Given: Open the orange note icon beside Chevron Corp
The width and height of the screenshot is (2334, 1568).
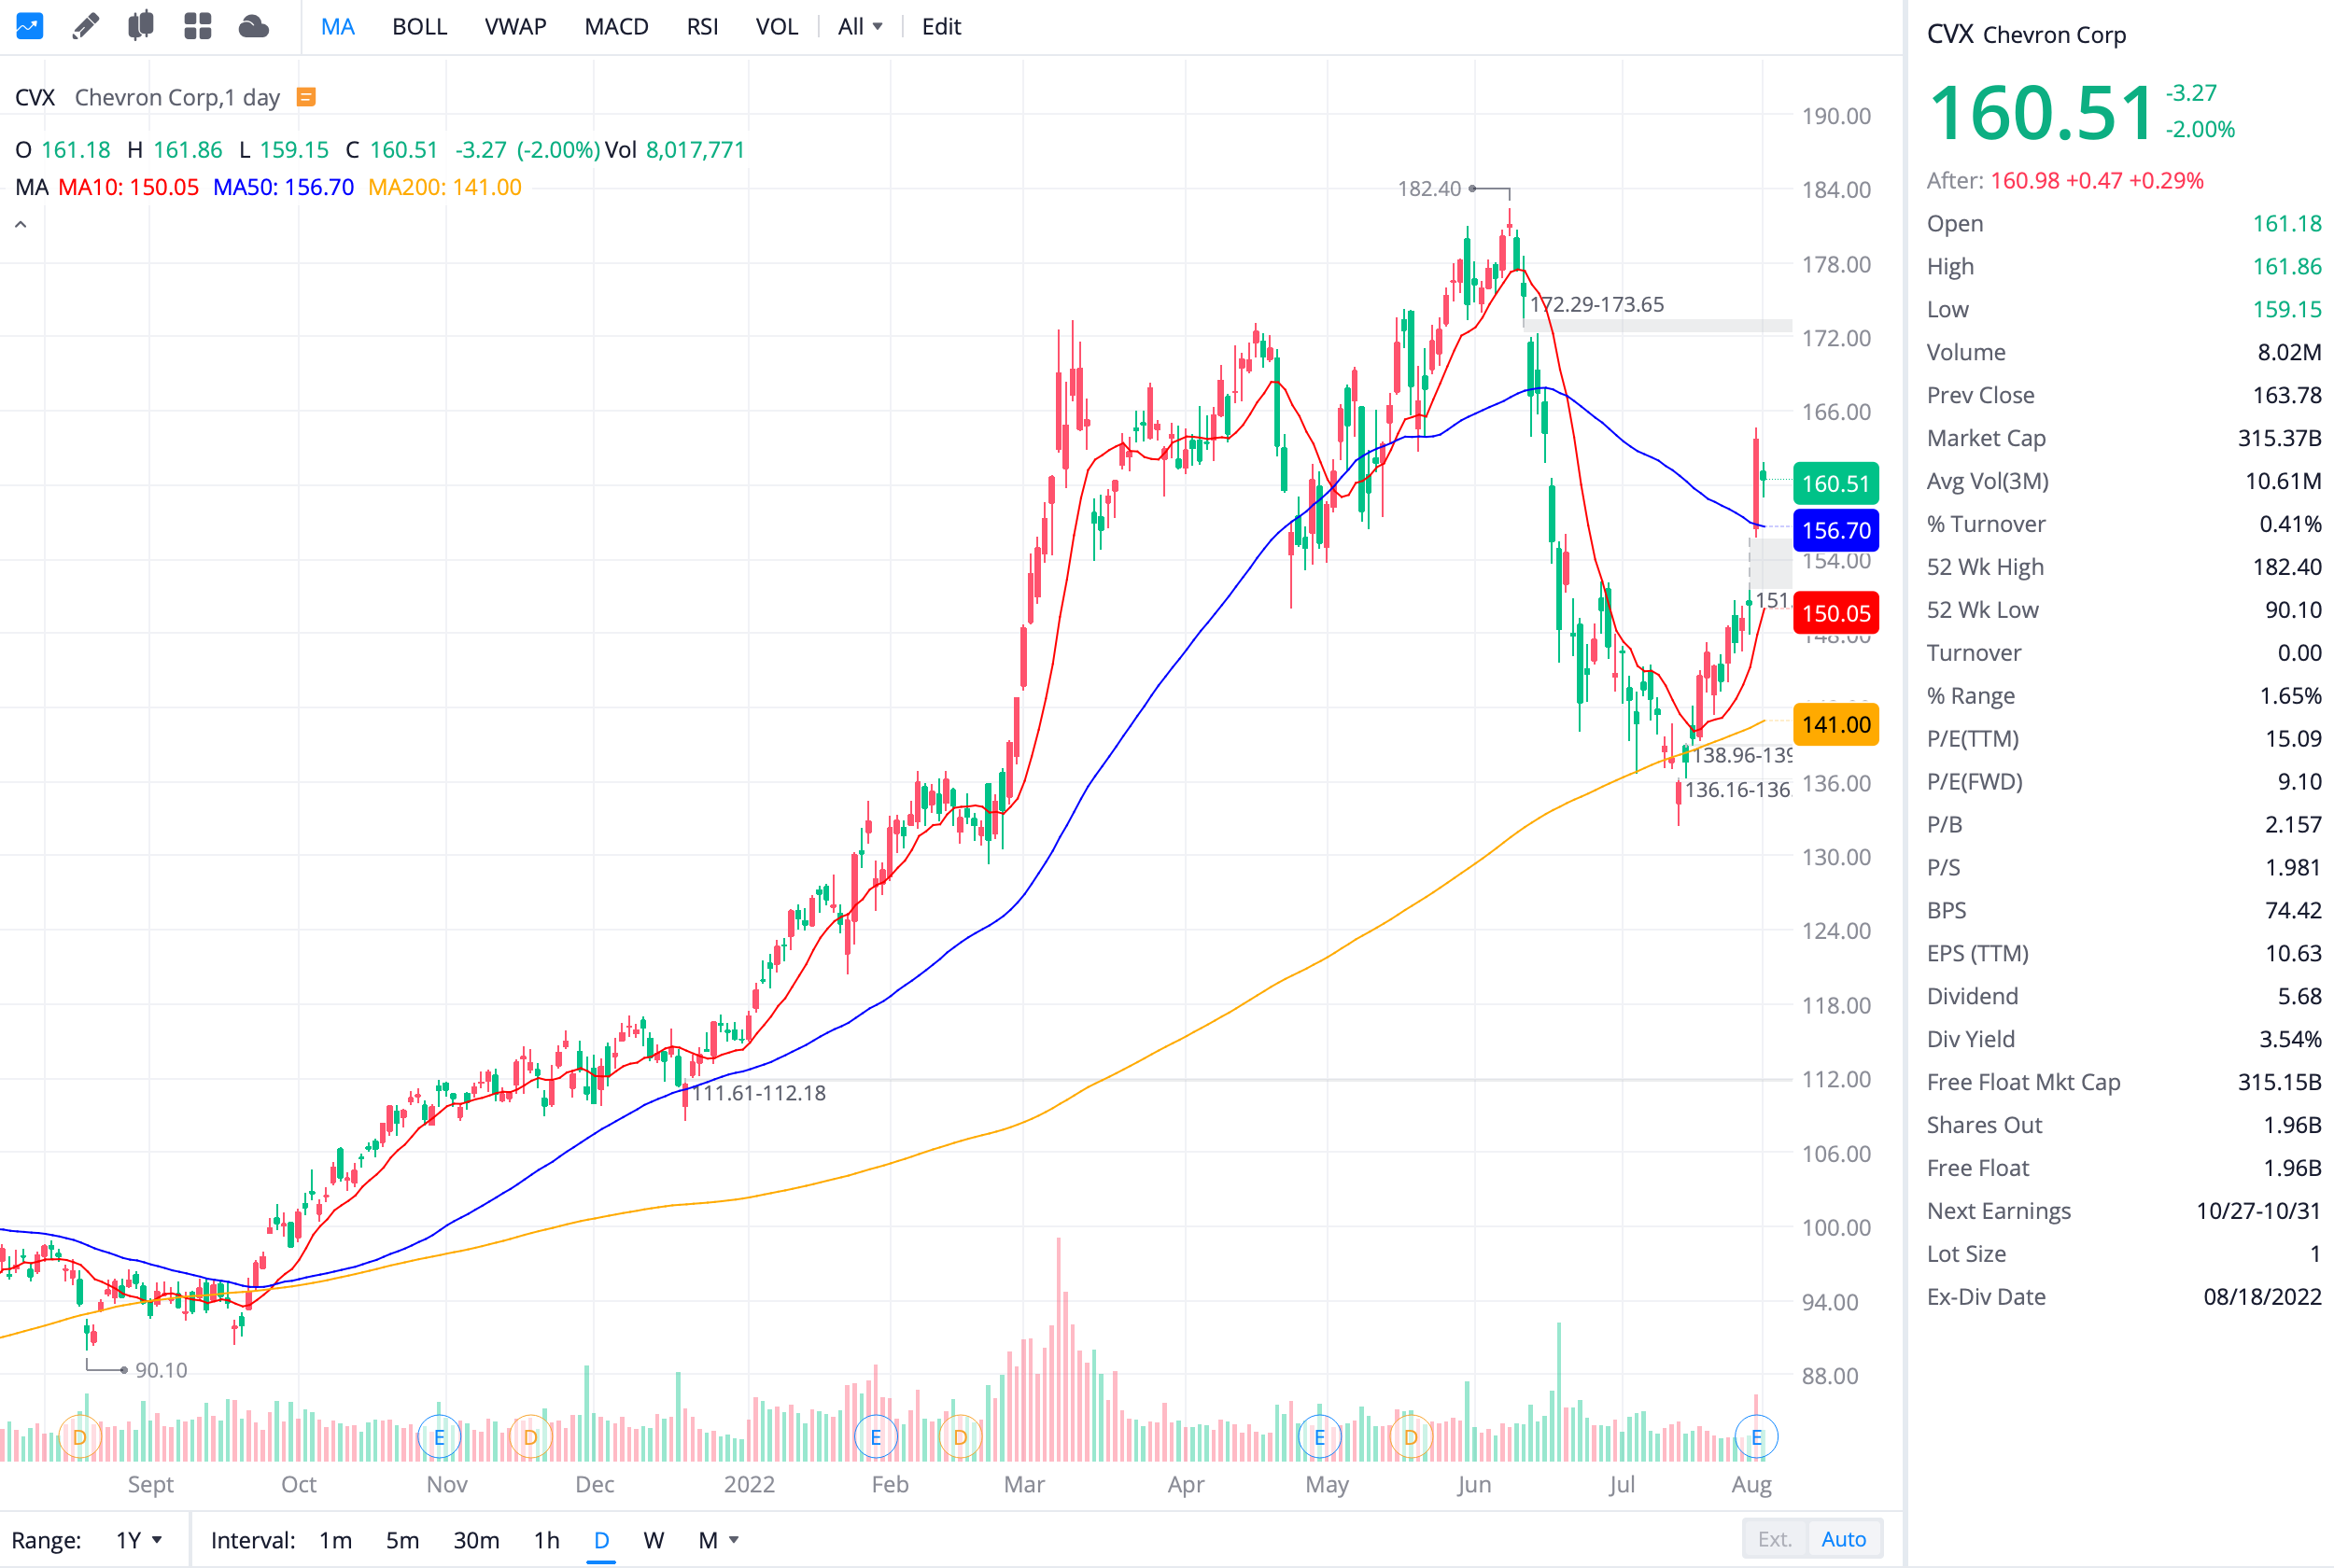Looking at the screenshot, I should [x=307, y=97].
